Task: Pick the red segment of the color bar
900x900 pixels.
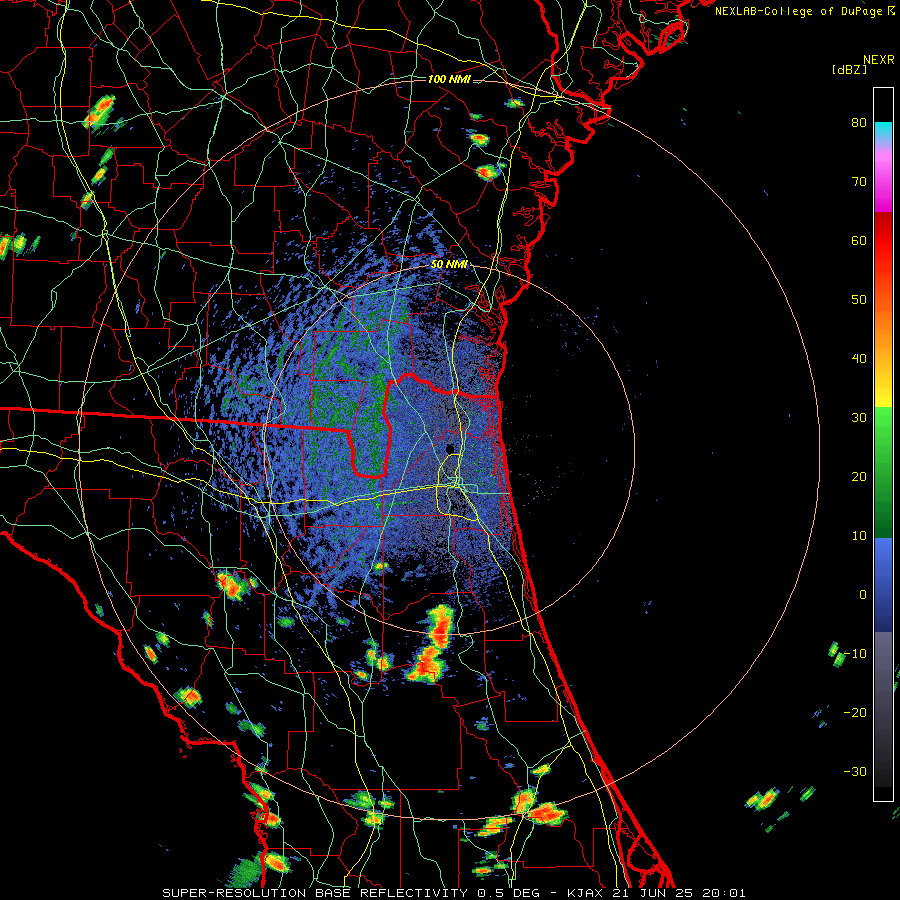Action: click(883, 241)
